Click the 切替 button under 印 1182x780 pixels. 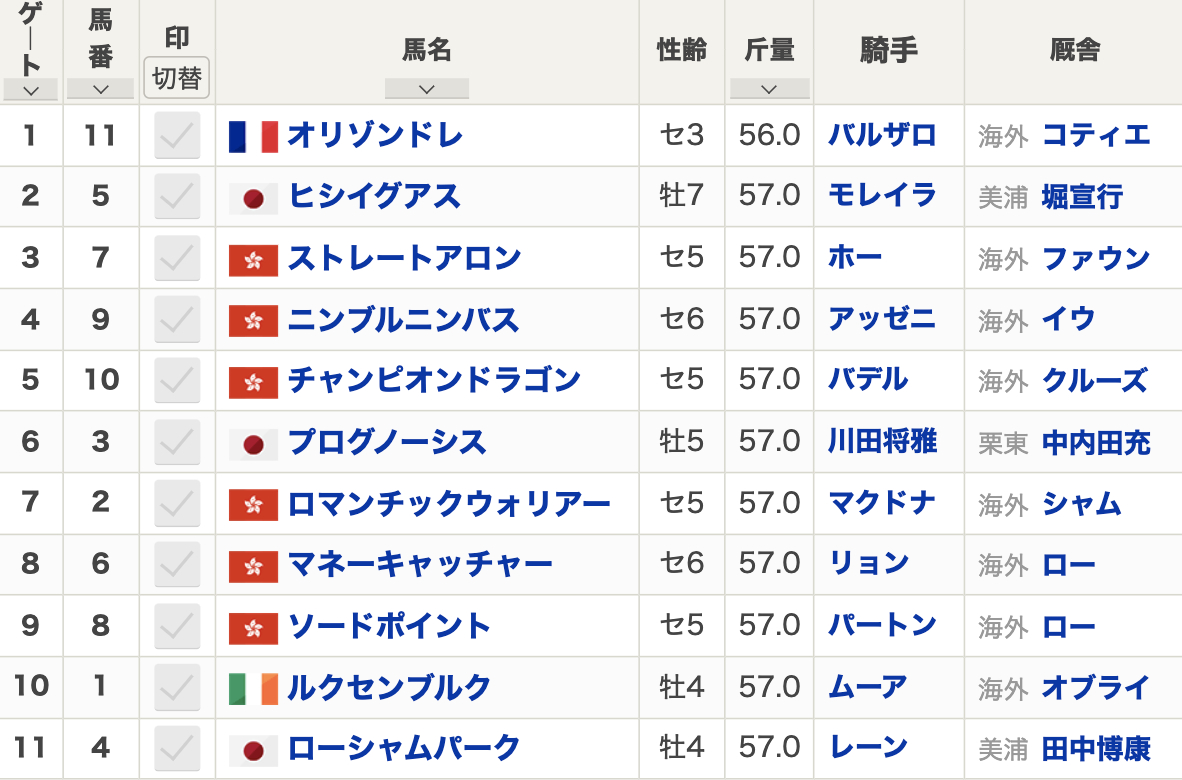click(x=176, y=78)
